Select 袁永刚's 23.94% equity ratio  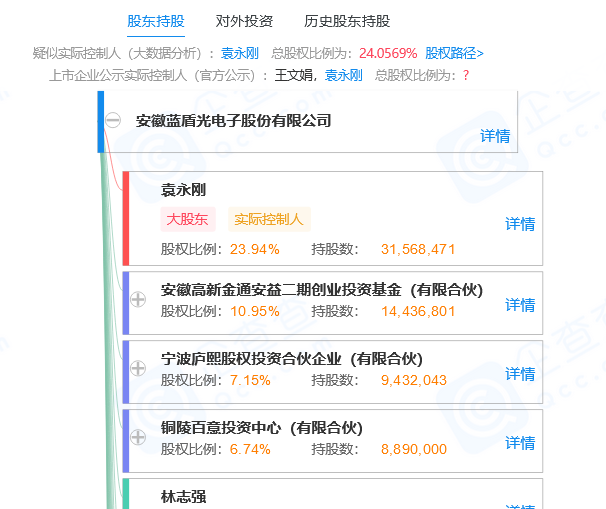click(255, 249)
